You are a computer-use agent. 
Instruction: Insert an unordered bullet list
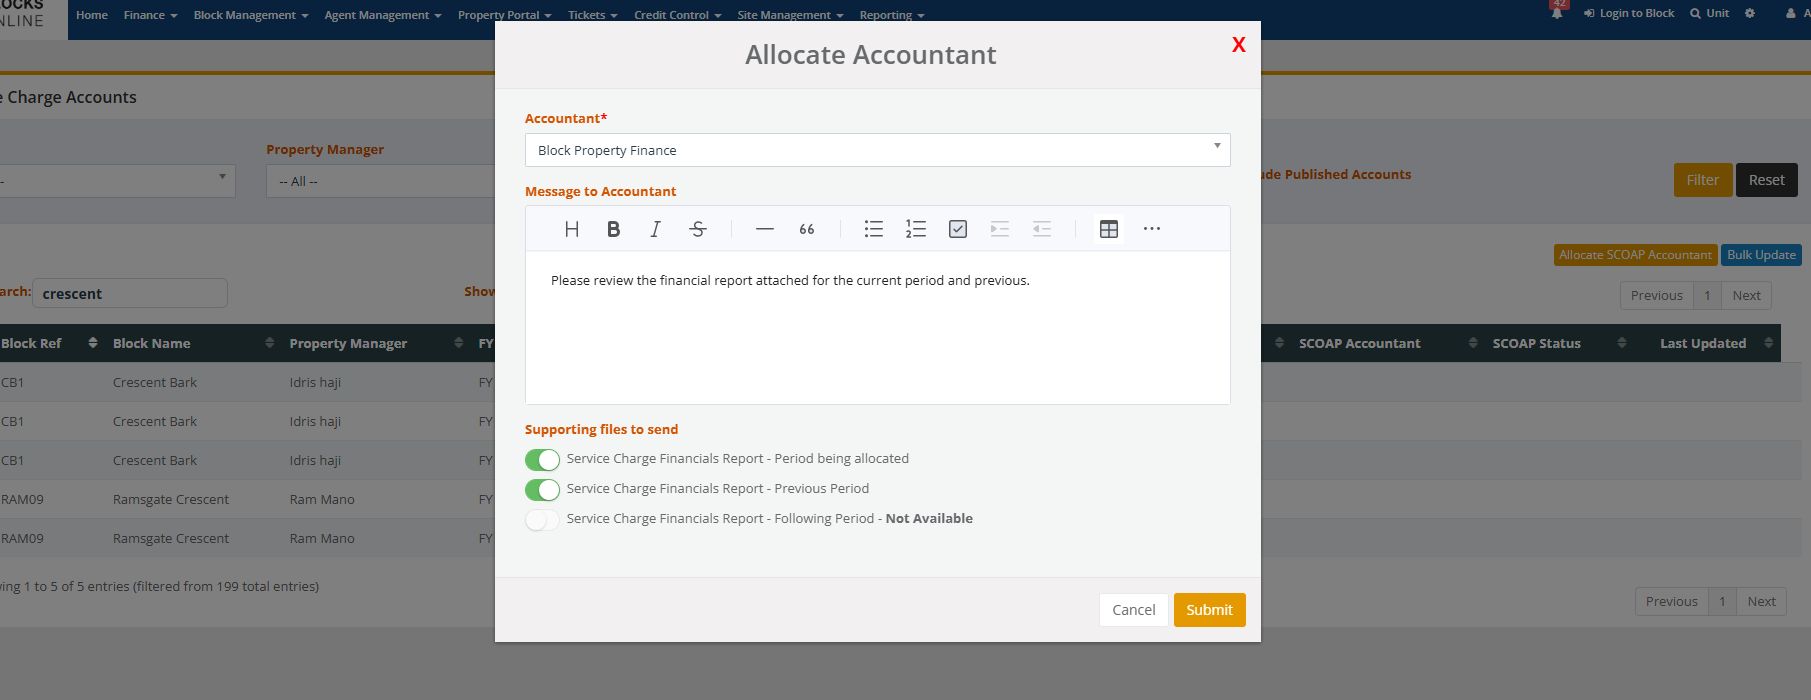(x=873, y=229)
